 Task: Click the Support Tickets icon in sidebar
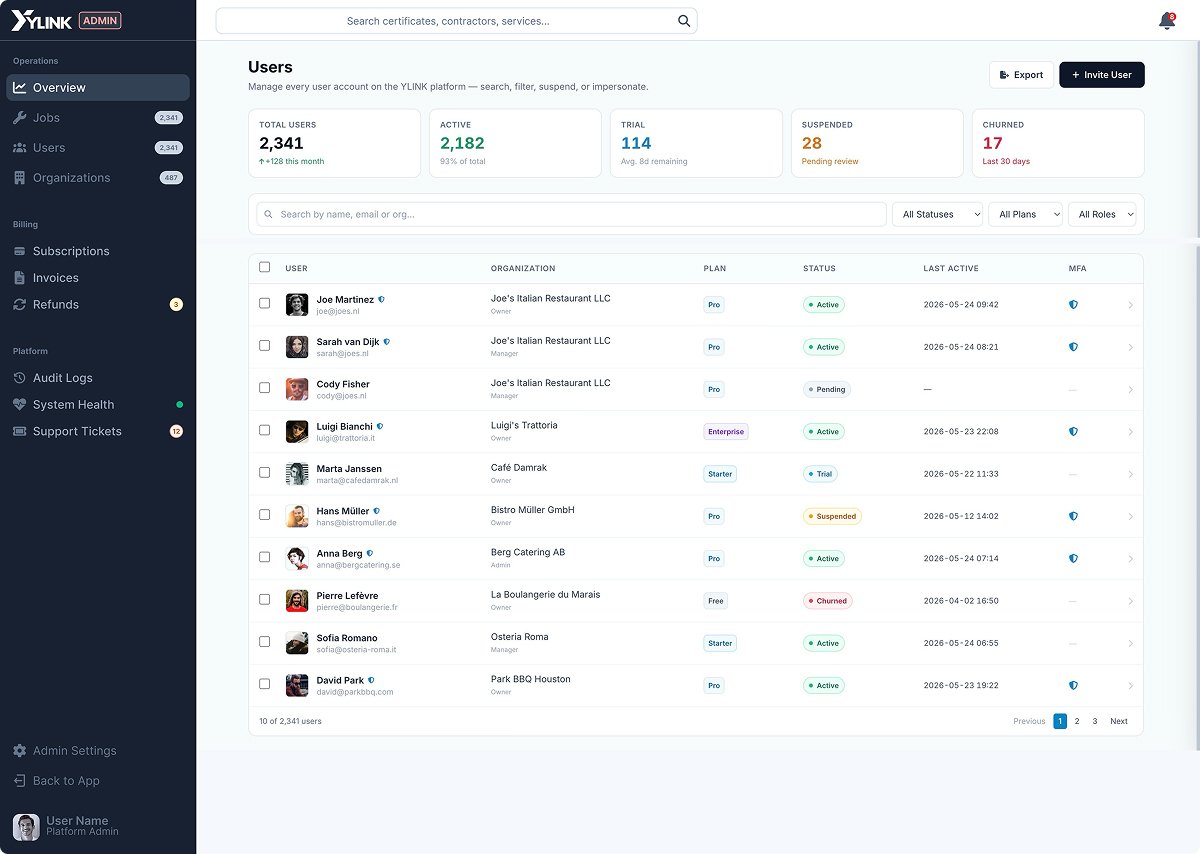click(20, 432)
